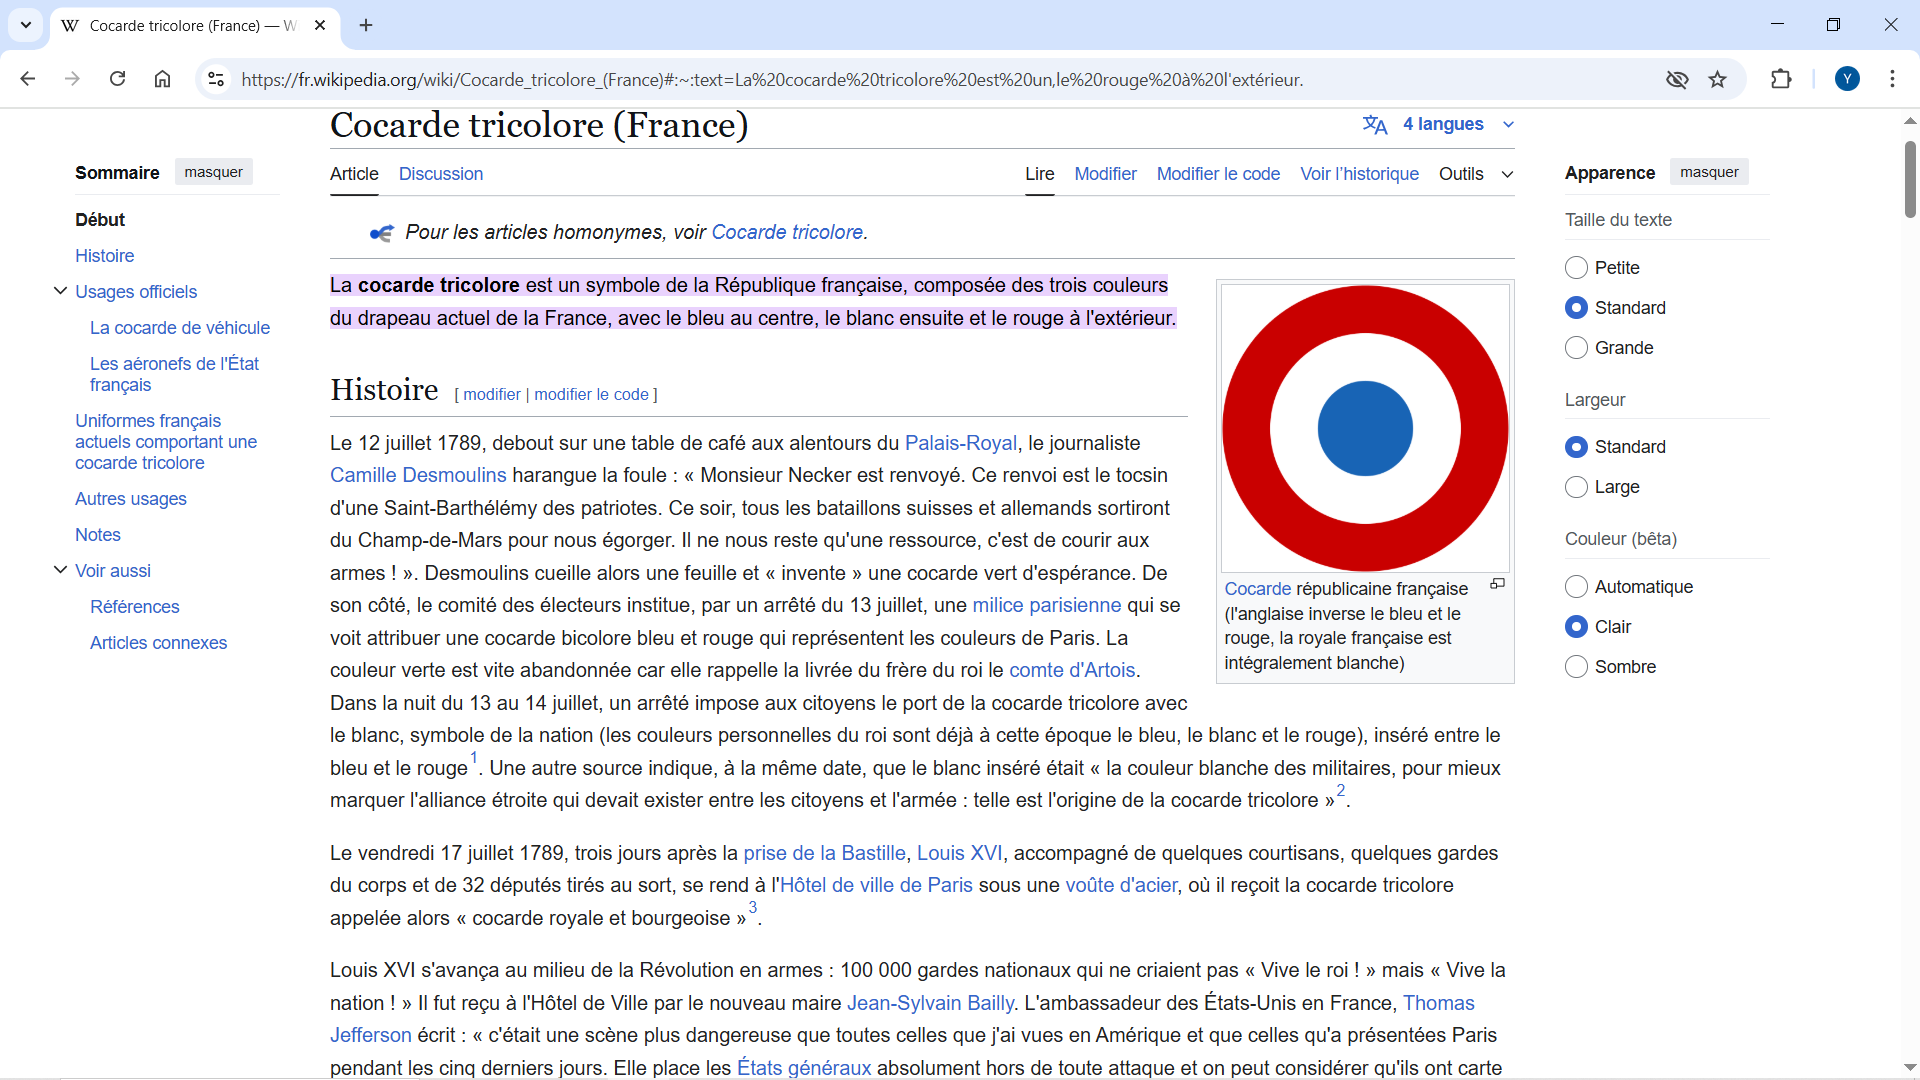Image resolution: width=1920 pixels, height=1080 pixels.
Task: Collapse the Usages officiels section in the Sommaire
Action: pyautogui.click(x=60, y=291)
